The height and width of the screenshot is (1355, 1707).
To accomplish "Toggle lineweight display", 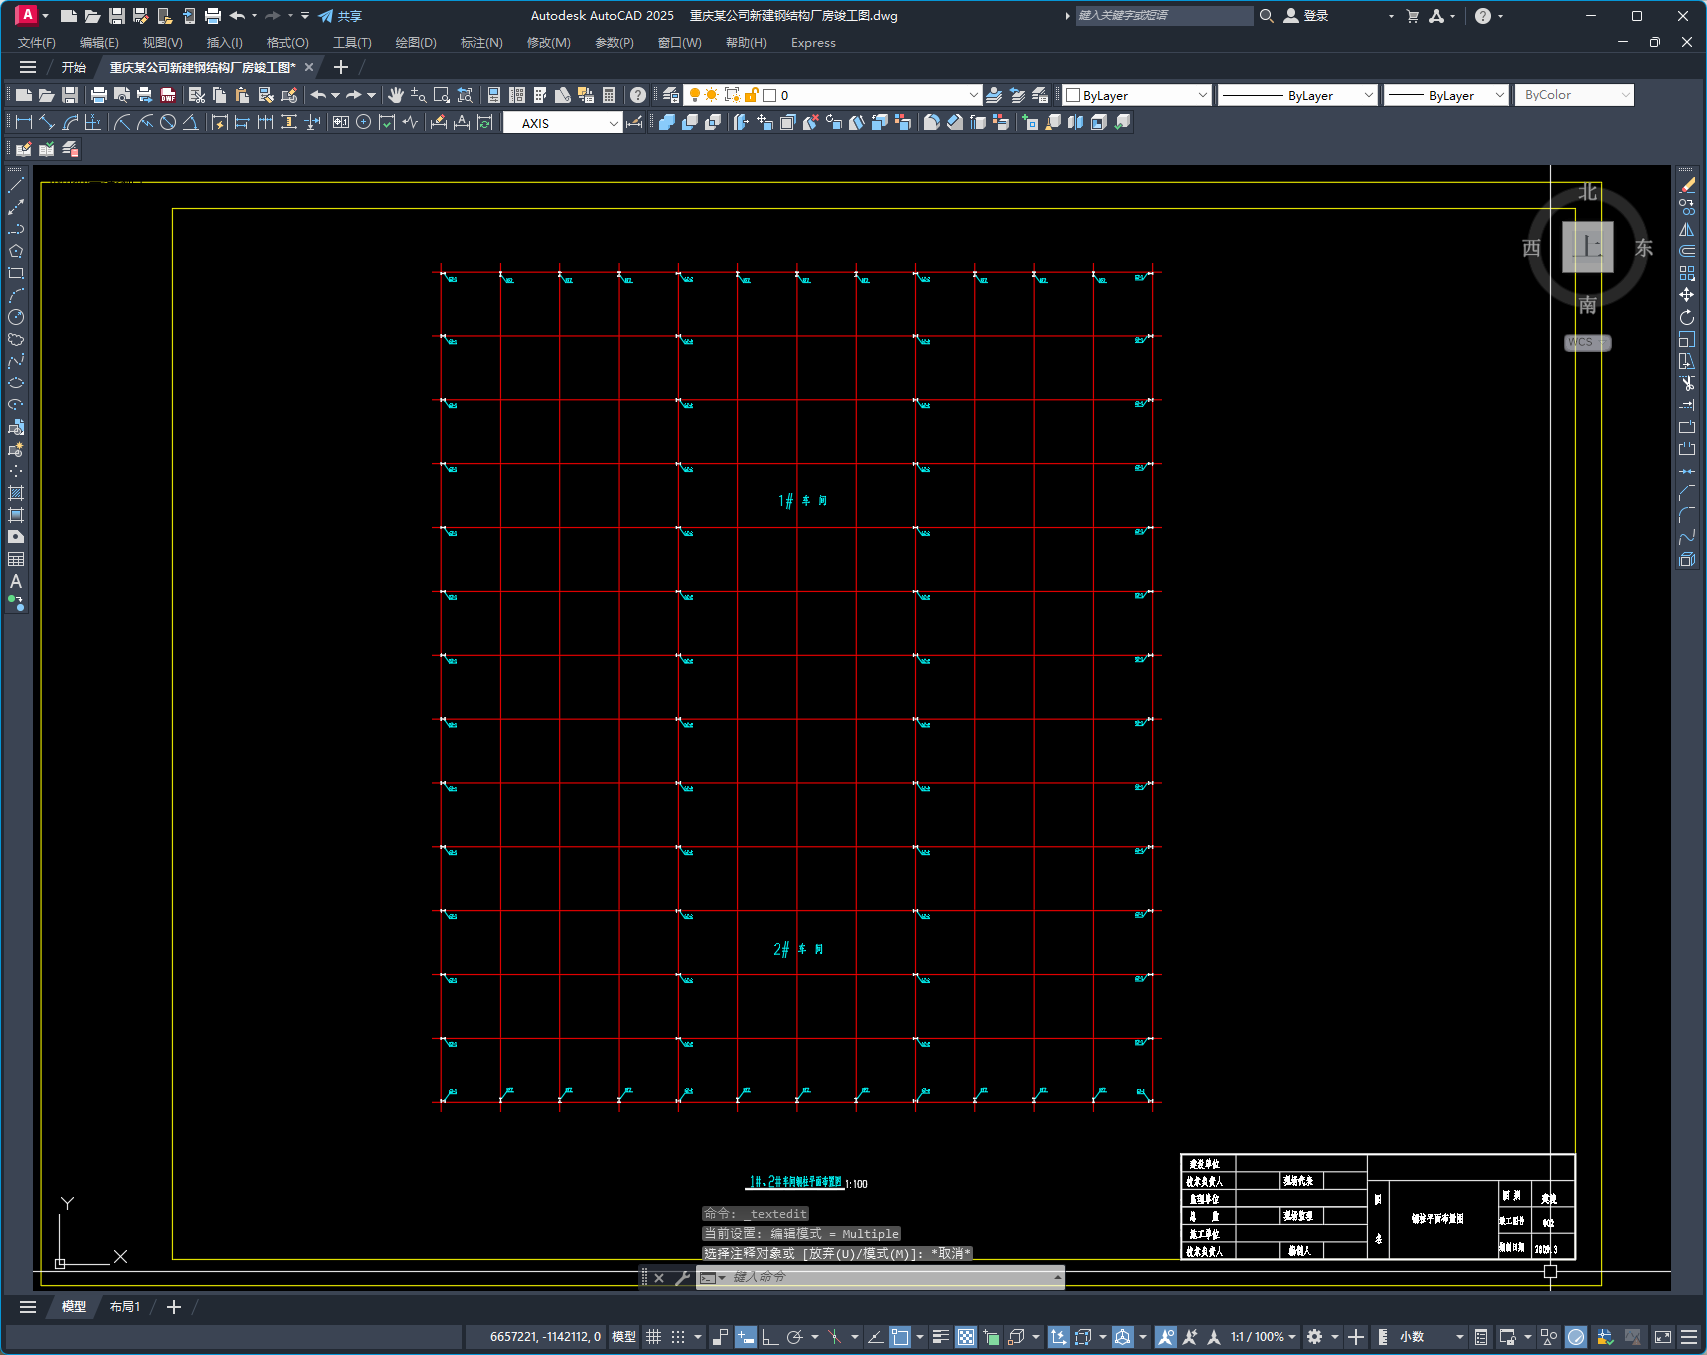I will (x=941, y=1337).
